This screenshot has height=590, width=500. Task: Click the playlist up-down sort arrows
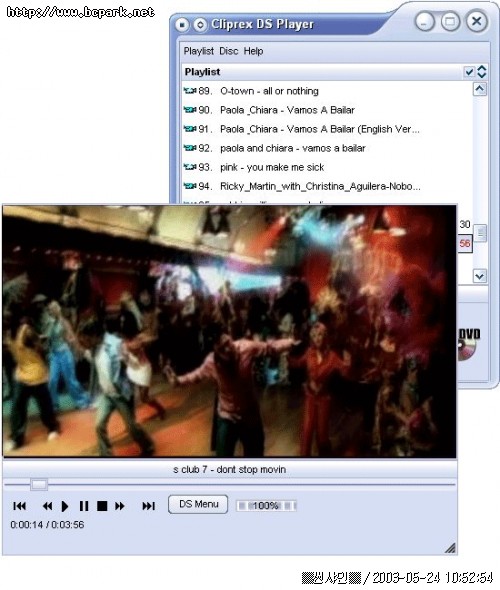point(482,71)
